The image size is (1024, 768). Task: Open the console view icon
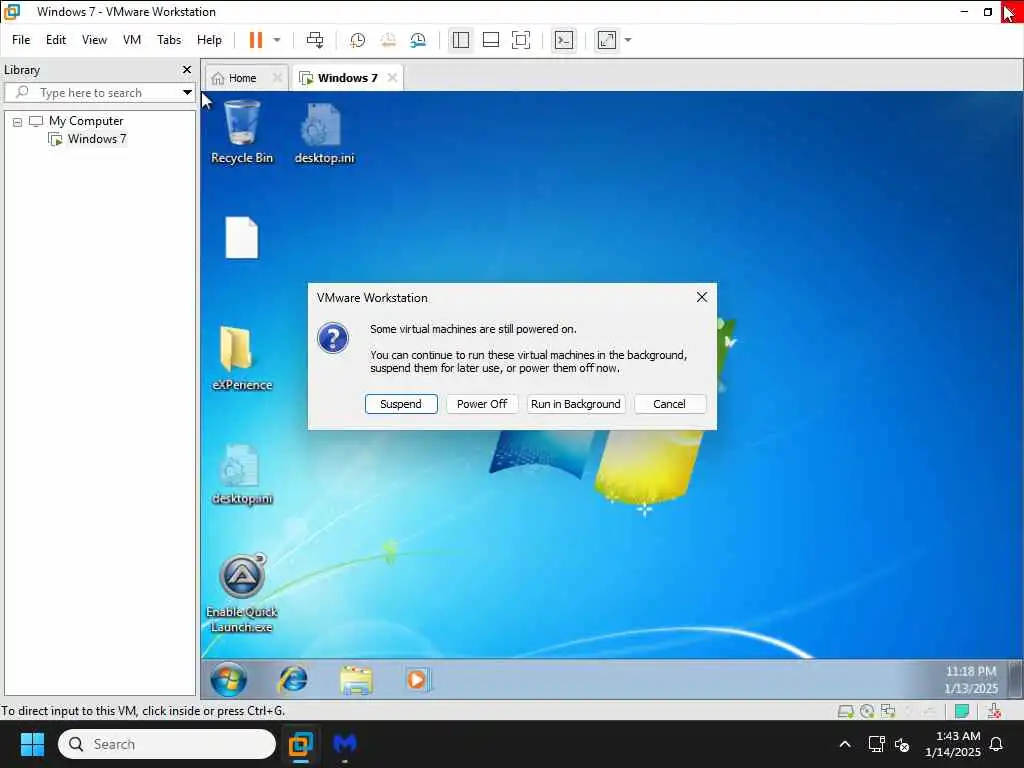tap(564, 40)
